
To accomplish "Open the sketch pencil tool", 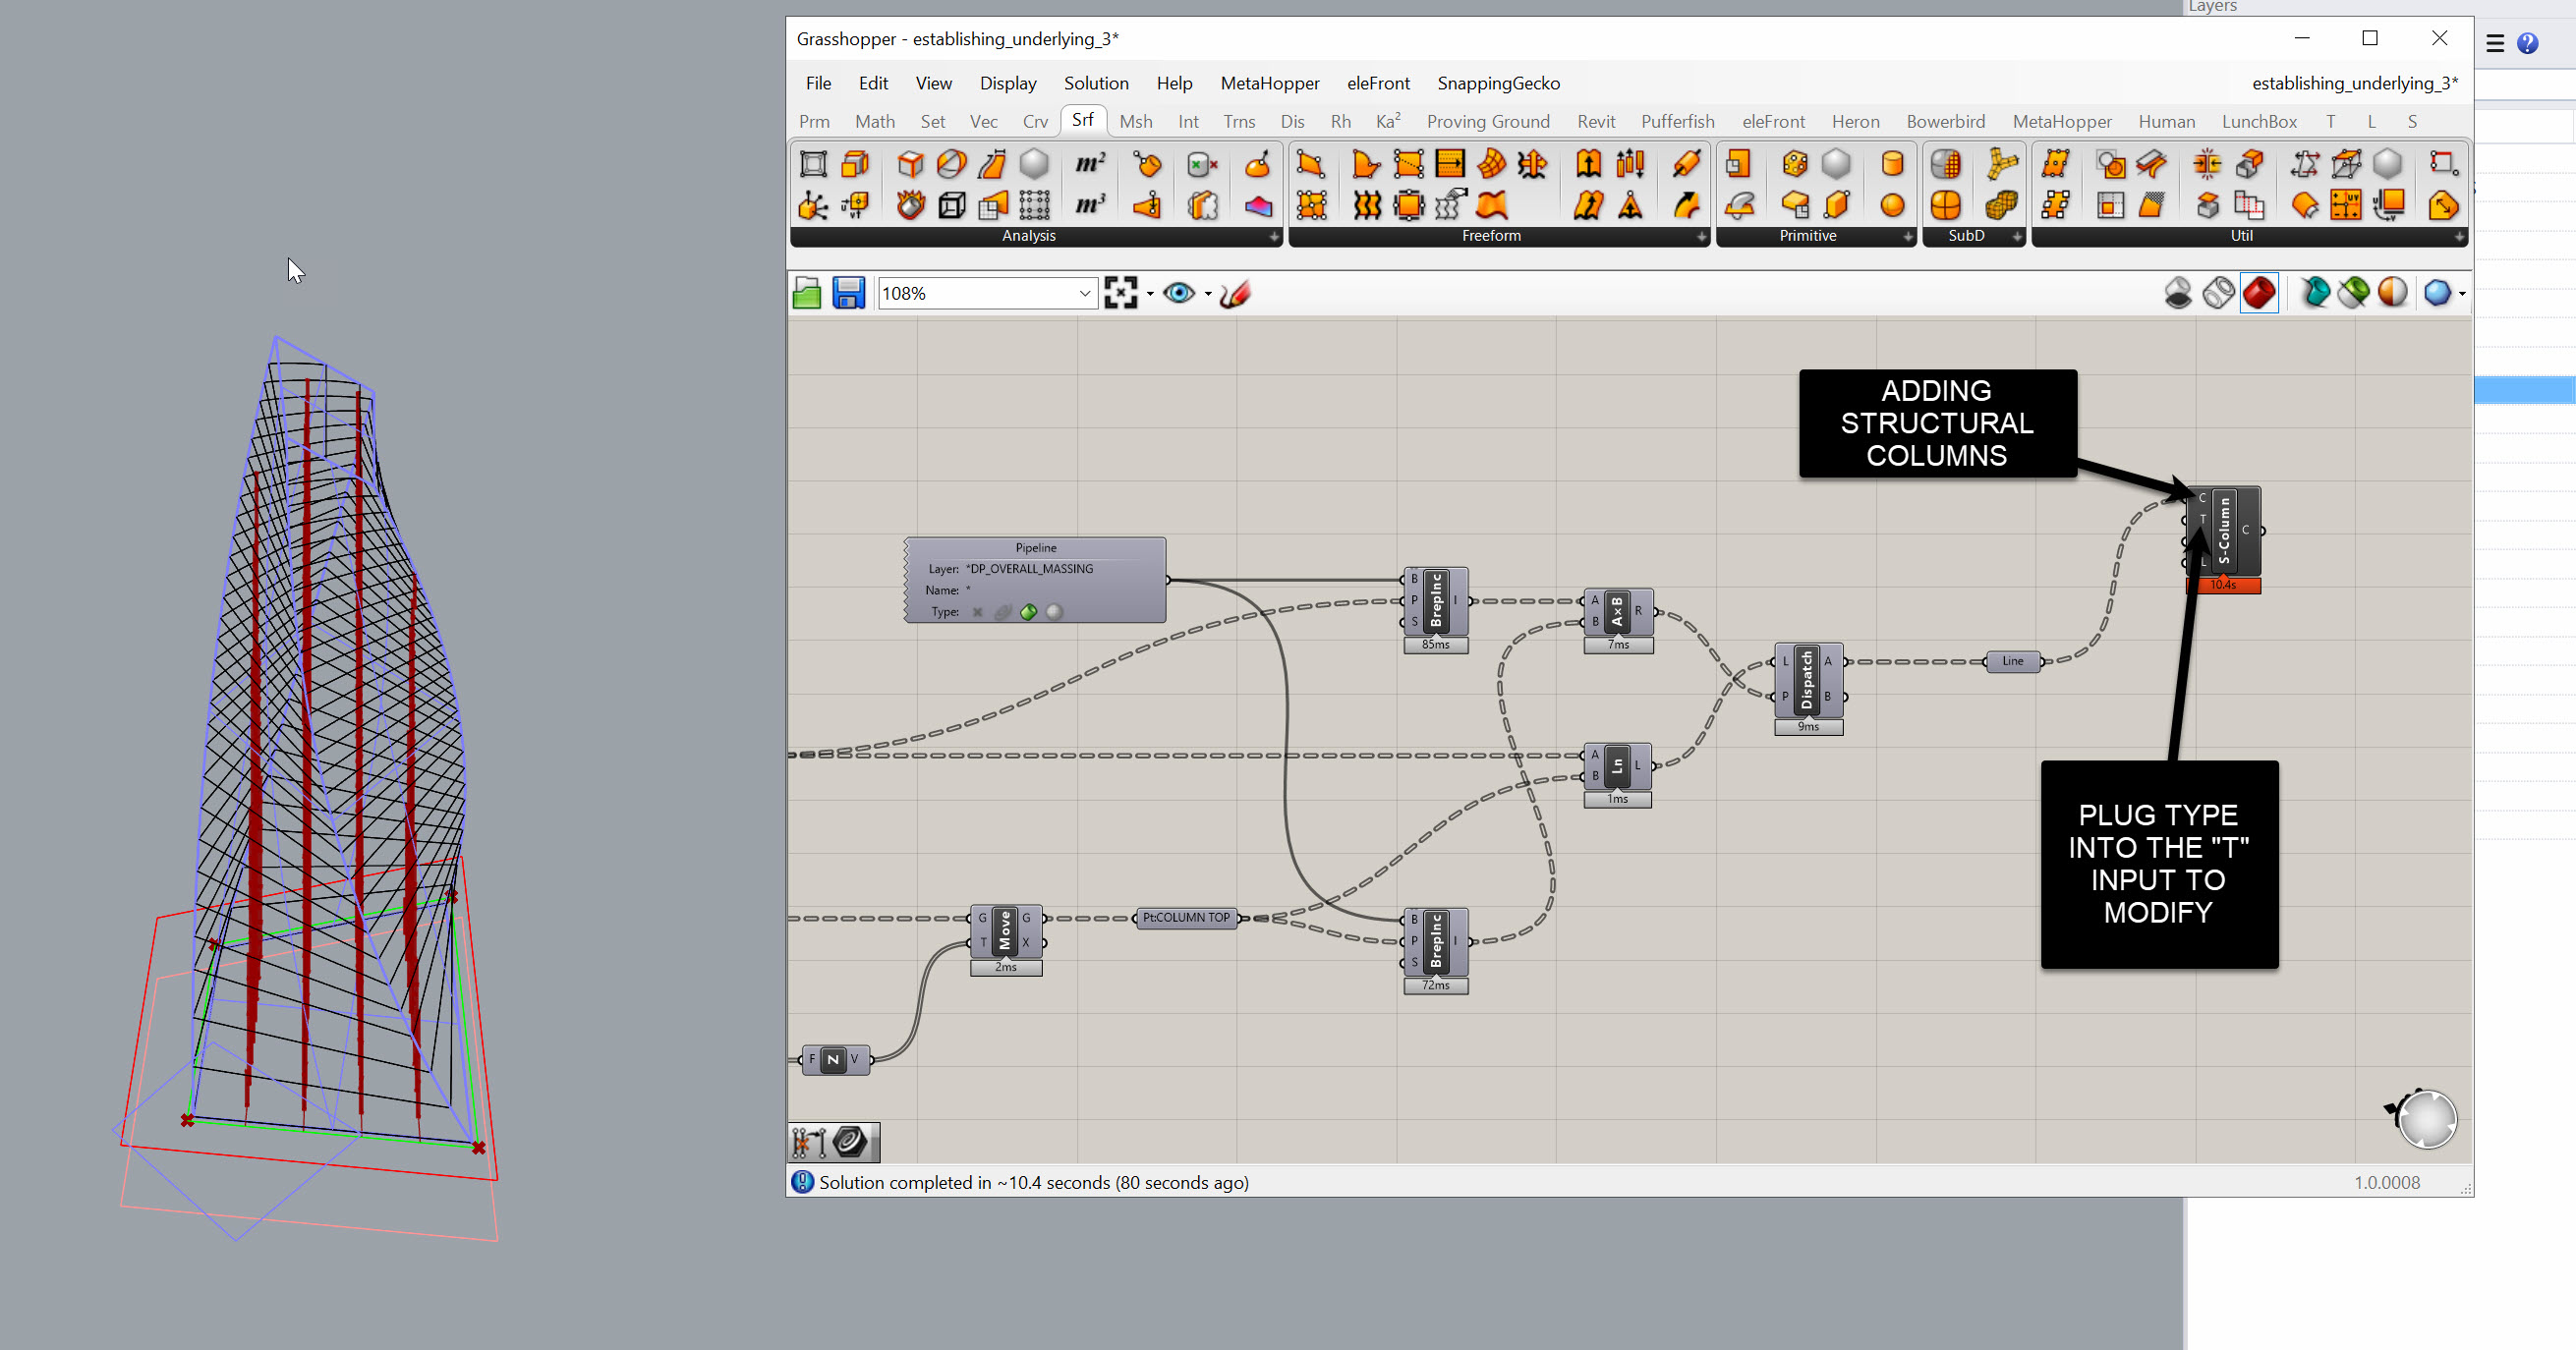I will (1235, 293).
